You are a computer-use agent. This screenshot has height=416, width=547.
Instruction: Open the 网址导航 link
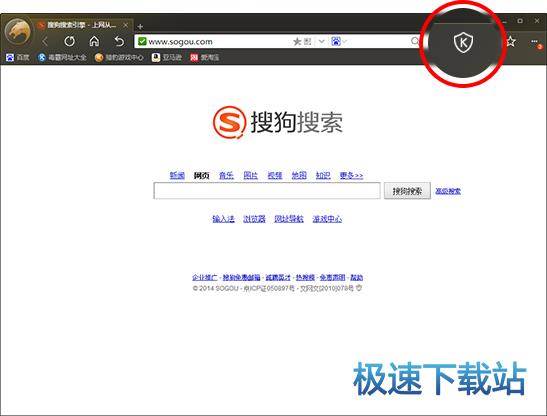tap(289, 219)
